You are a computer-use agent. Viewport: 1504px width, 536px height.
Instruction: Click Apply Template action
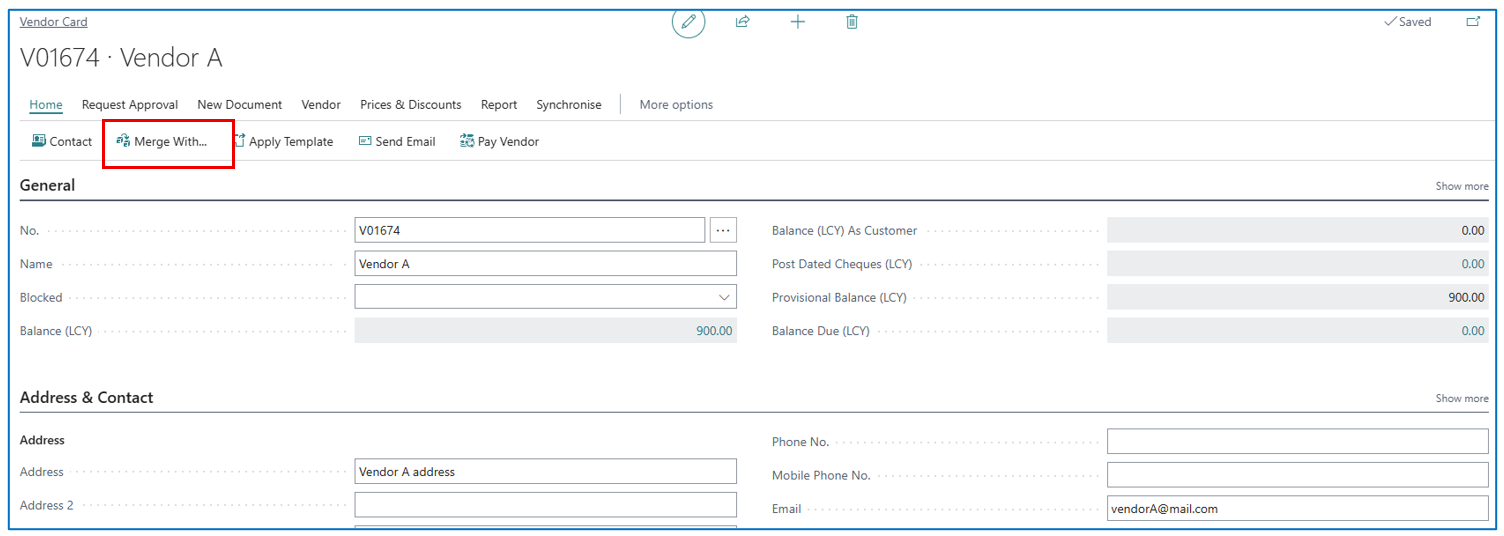[x=283, y=142]
